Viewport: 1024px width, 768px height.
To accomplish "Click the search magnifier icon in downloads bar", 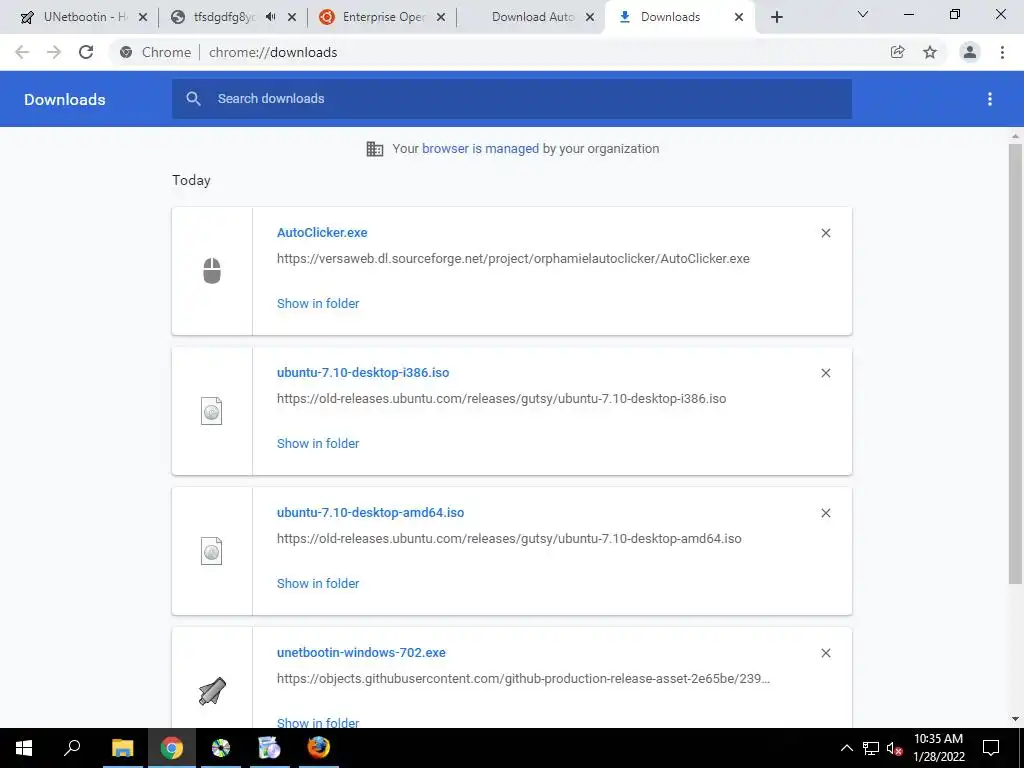I will [193, 99].
